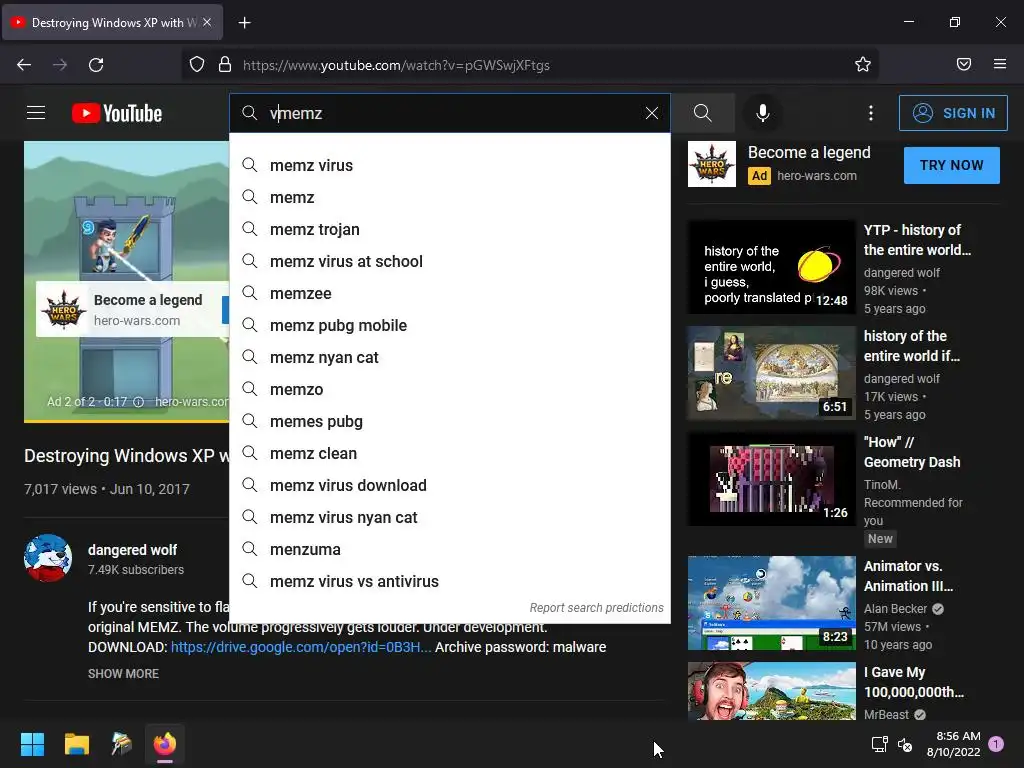Open the notification count badge
This screenshot has width=1024, height=768.
coord(996,744)
